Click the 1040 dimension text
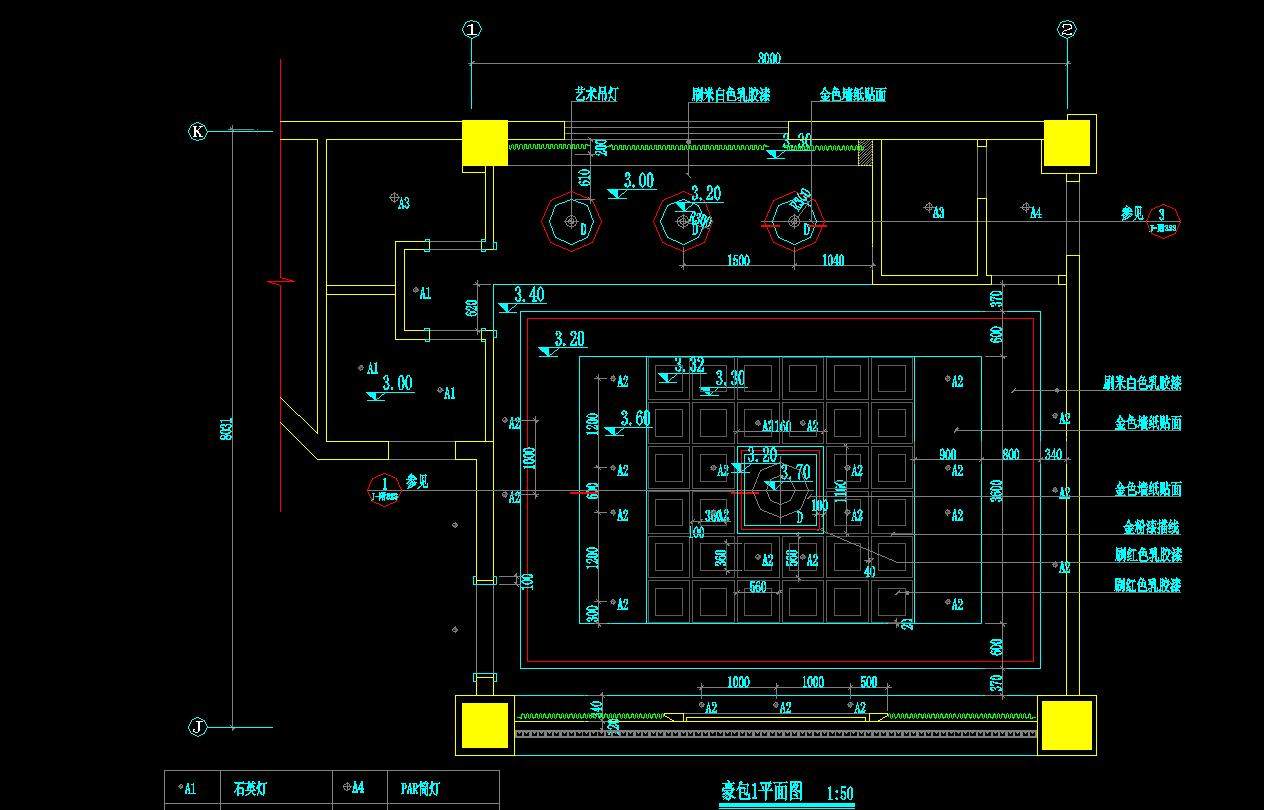This screenshot has width=1264, height=810. pos(831,260)
